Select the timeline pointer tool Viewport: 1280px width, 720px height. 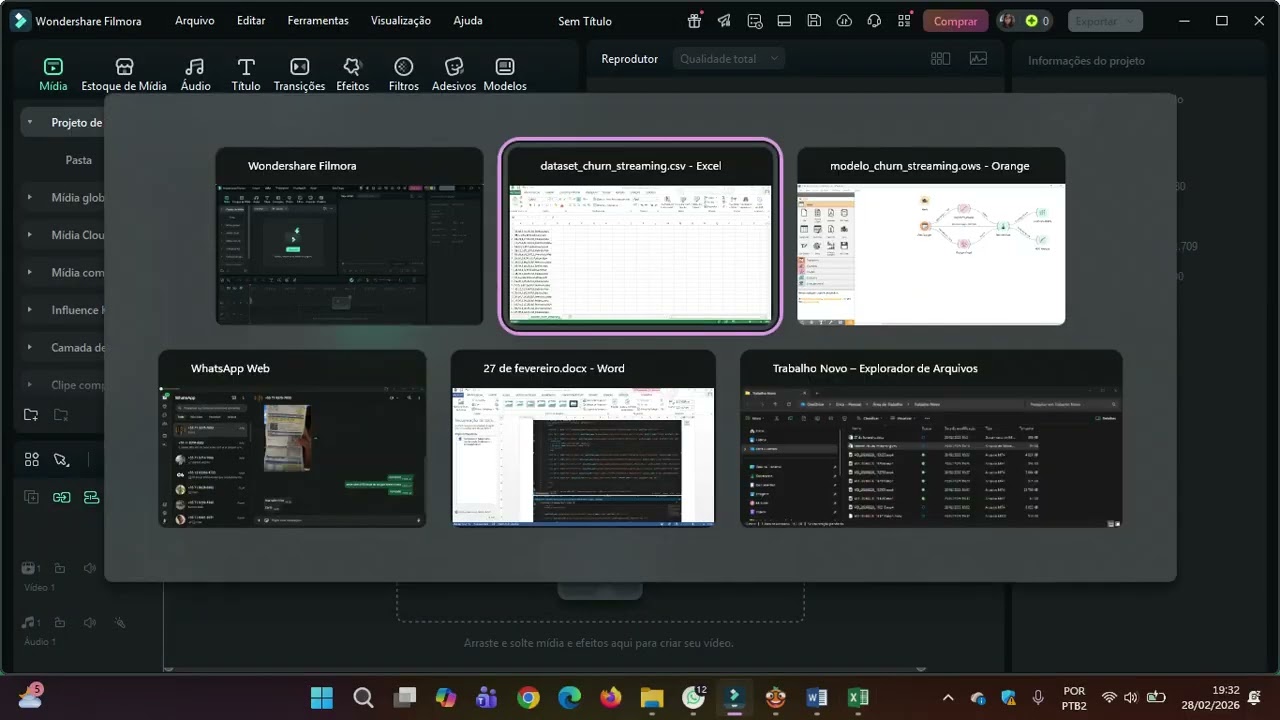click(62, 459)
